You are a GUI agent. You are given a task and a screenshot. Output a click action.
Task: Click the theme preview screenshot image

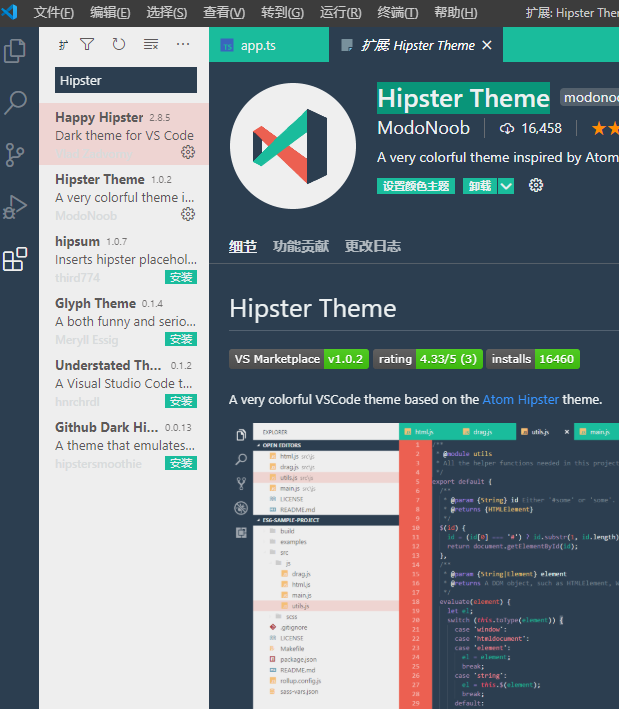pos(424,566)
